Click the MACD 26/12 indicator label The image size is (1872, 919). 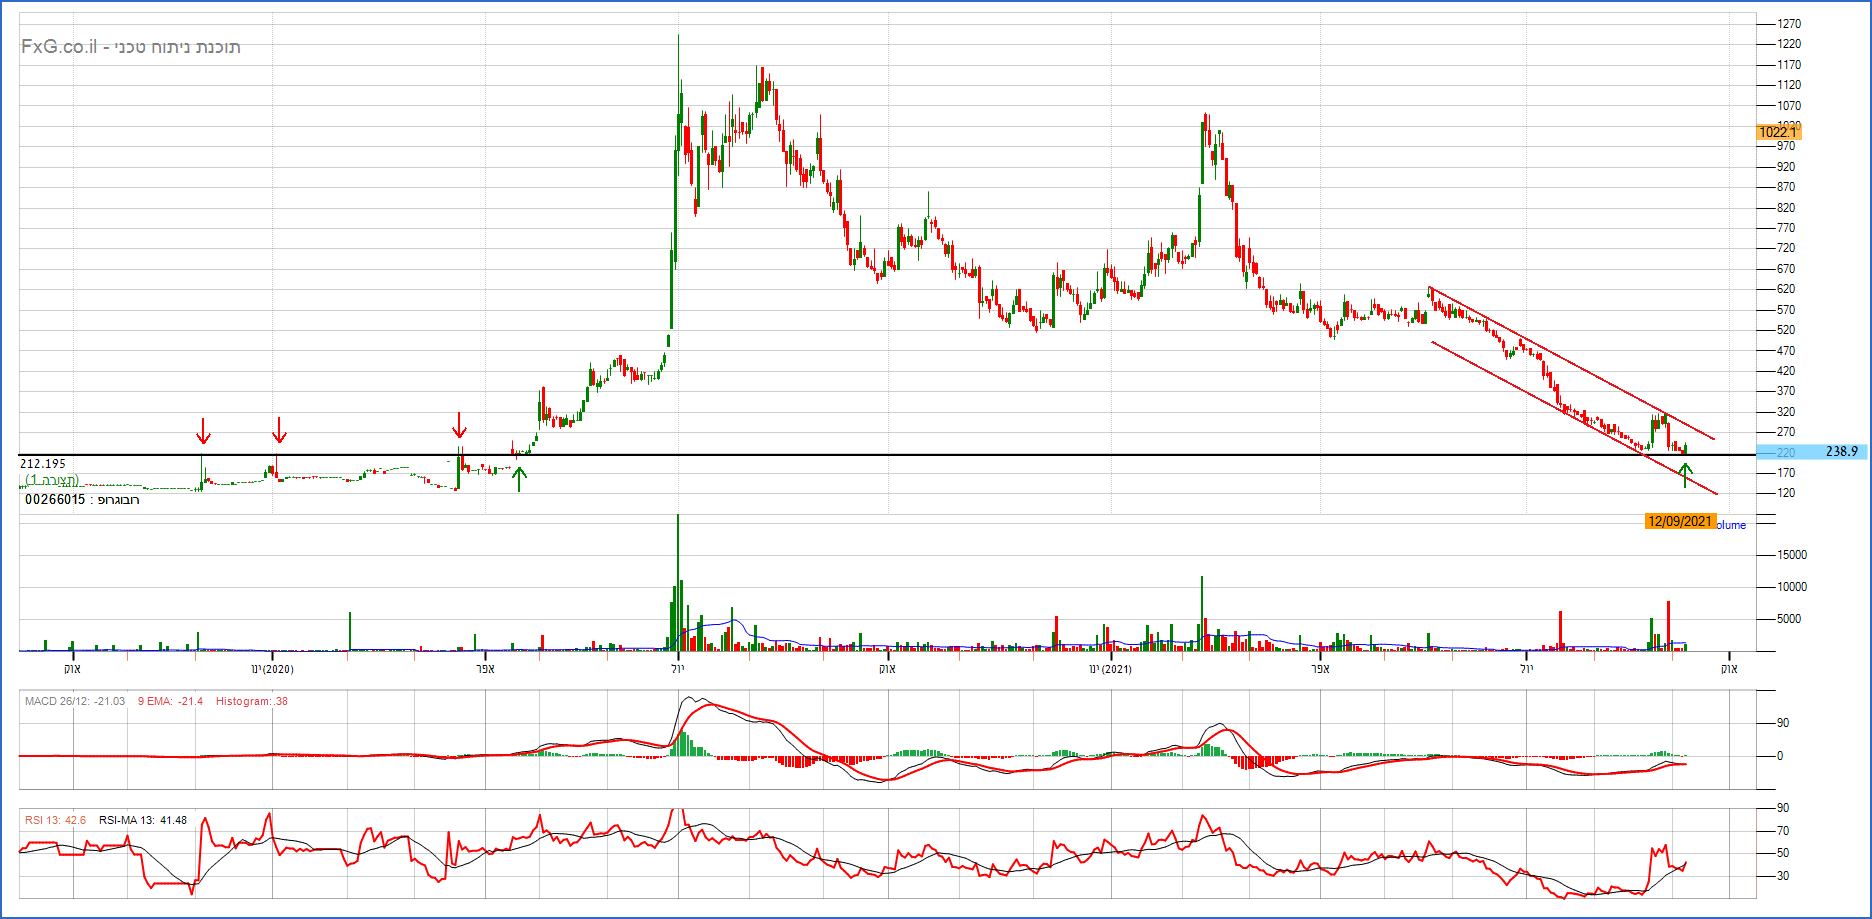point(75,701)
